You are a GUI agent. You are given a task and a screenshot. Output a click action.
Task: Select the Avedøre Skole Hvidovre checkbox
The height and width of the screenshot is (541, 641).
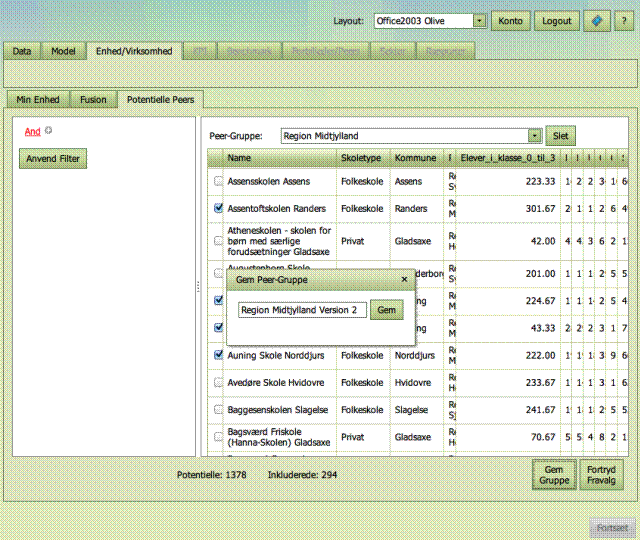218,381
